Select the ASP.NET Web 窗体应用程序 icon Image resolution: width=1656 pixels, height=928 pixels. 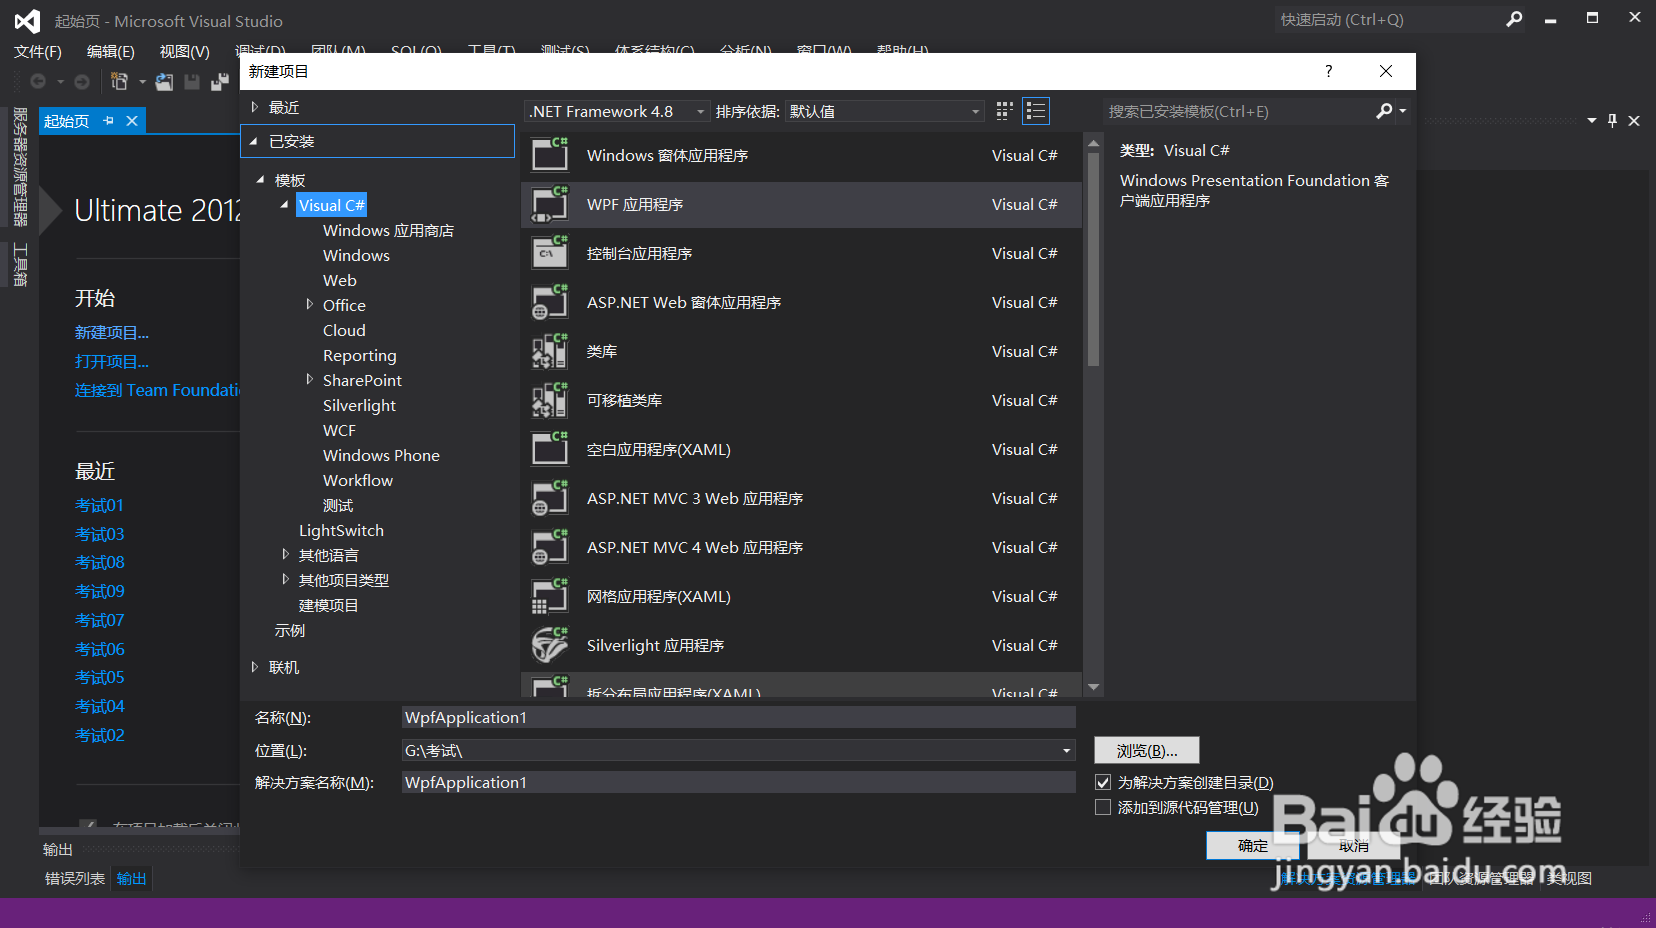550,302
